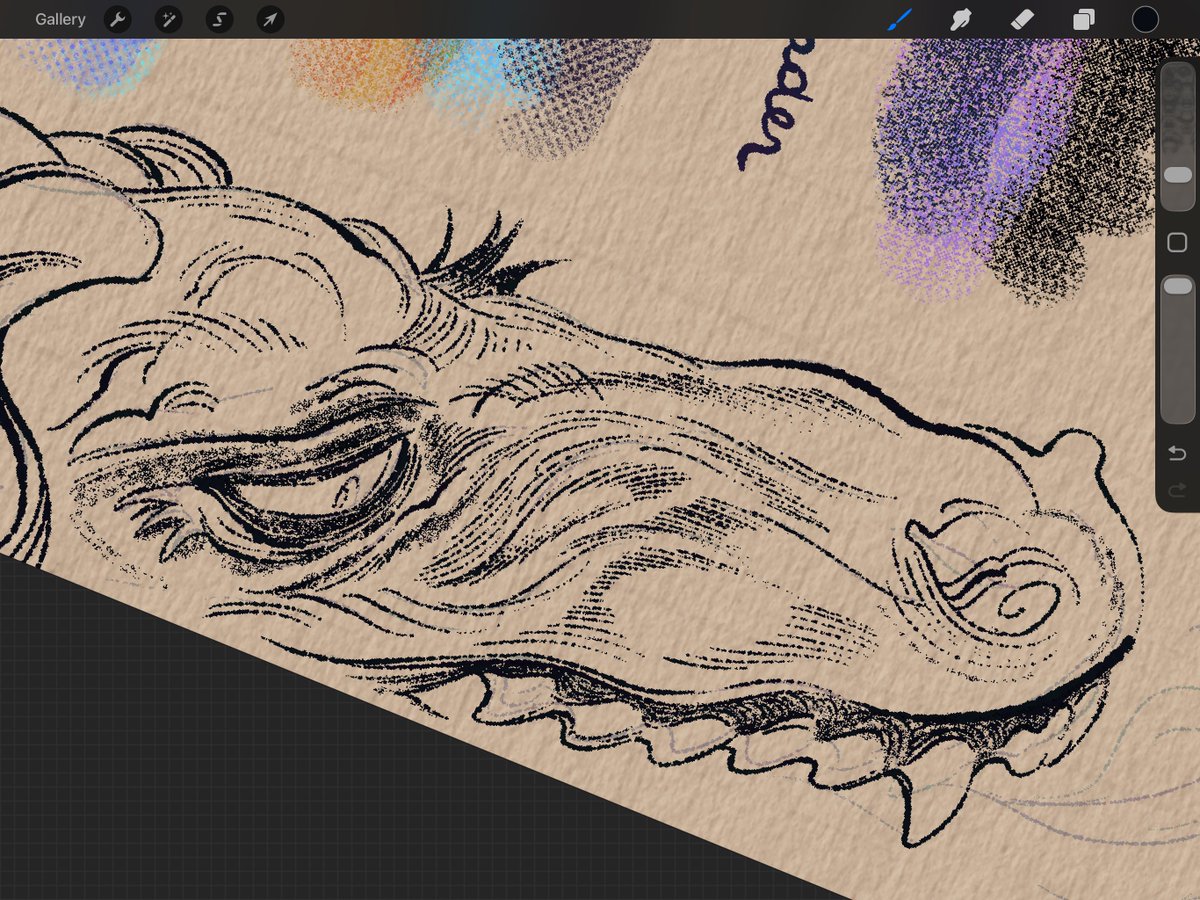Open the Adjustments magic wand menu
Screen dimensions: 1200x900
click(x=168, y=19)
